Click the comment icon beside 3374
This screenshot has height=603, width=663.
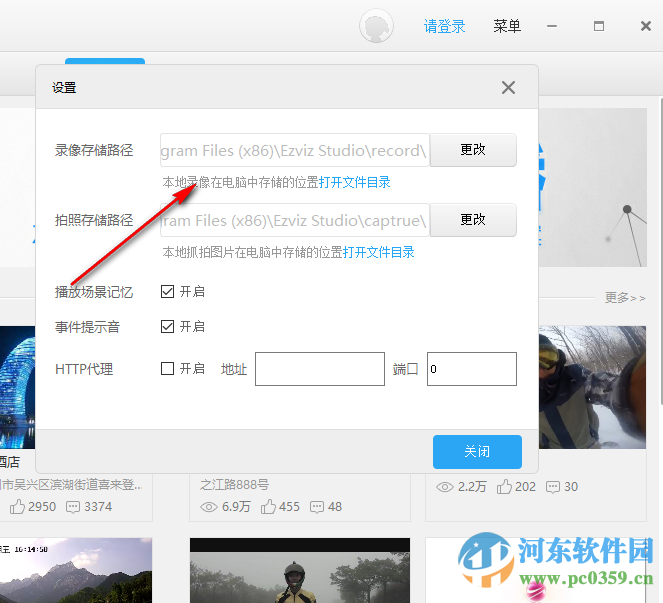(73, 507)
